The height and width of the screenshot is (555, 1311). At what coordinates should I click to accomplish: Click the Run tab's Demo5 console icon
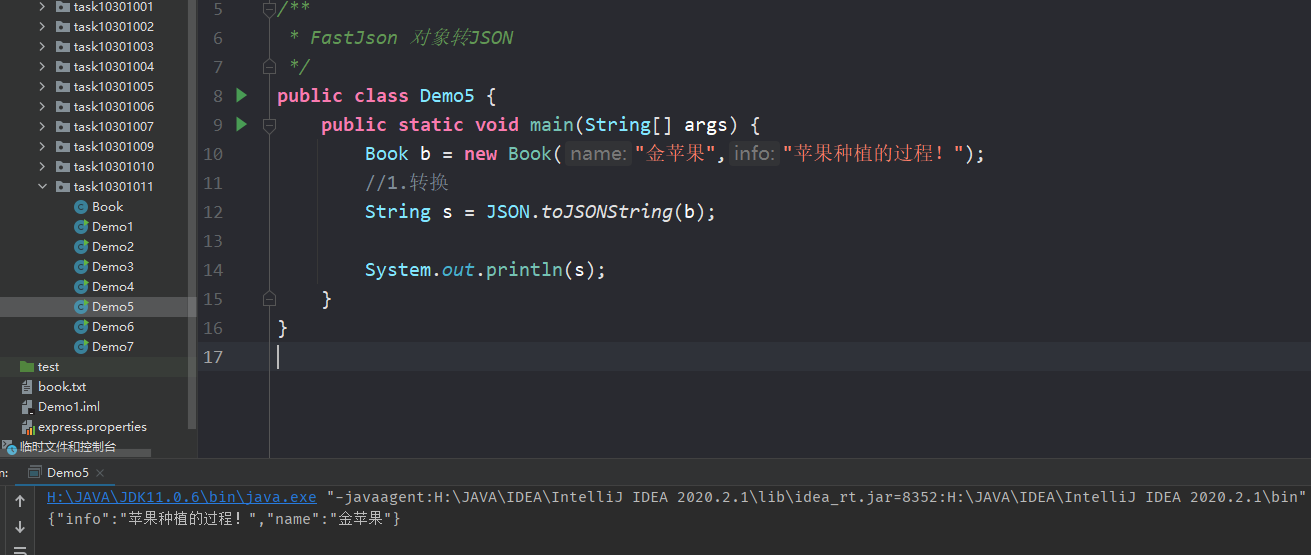(x=34, y=472)
